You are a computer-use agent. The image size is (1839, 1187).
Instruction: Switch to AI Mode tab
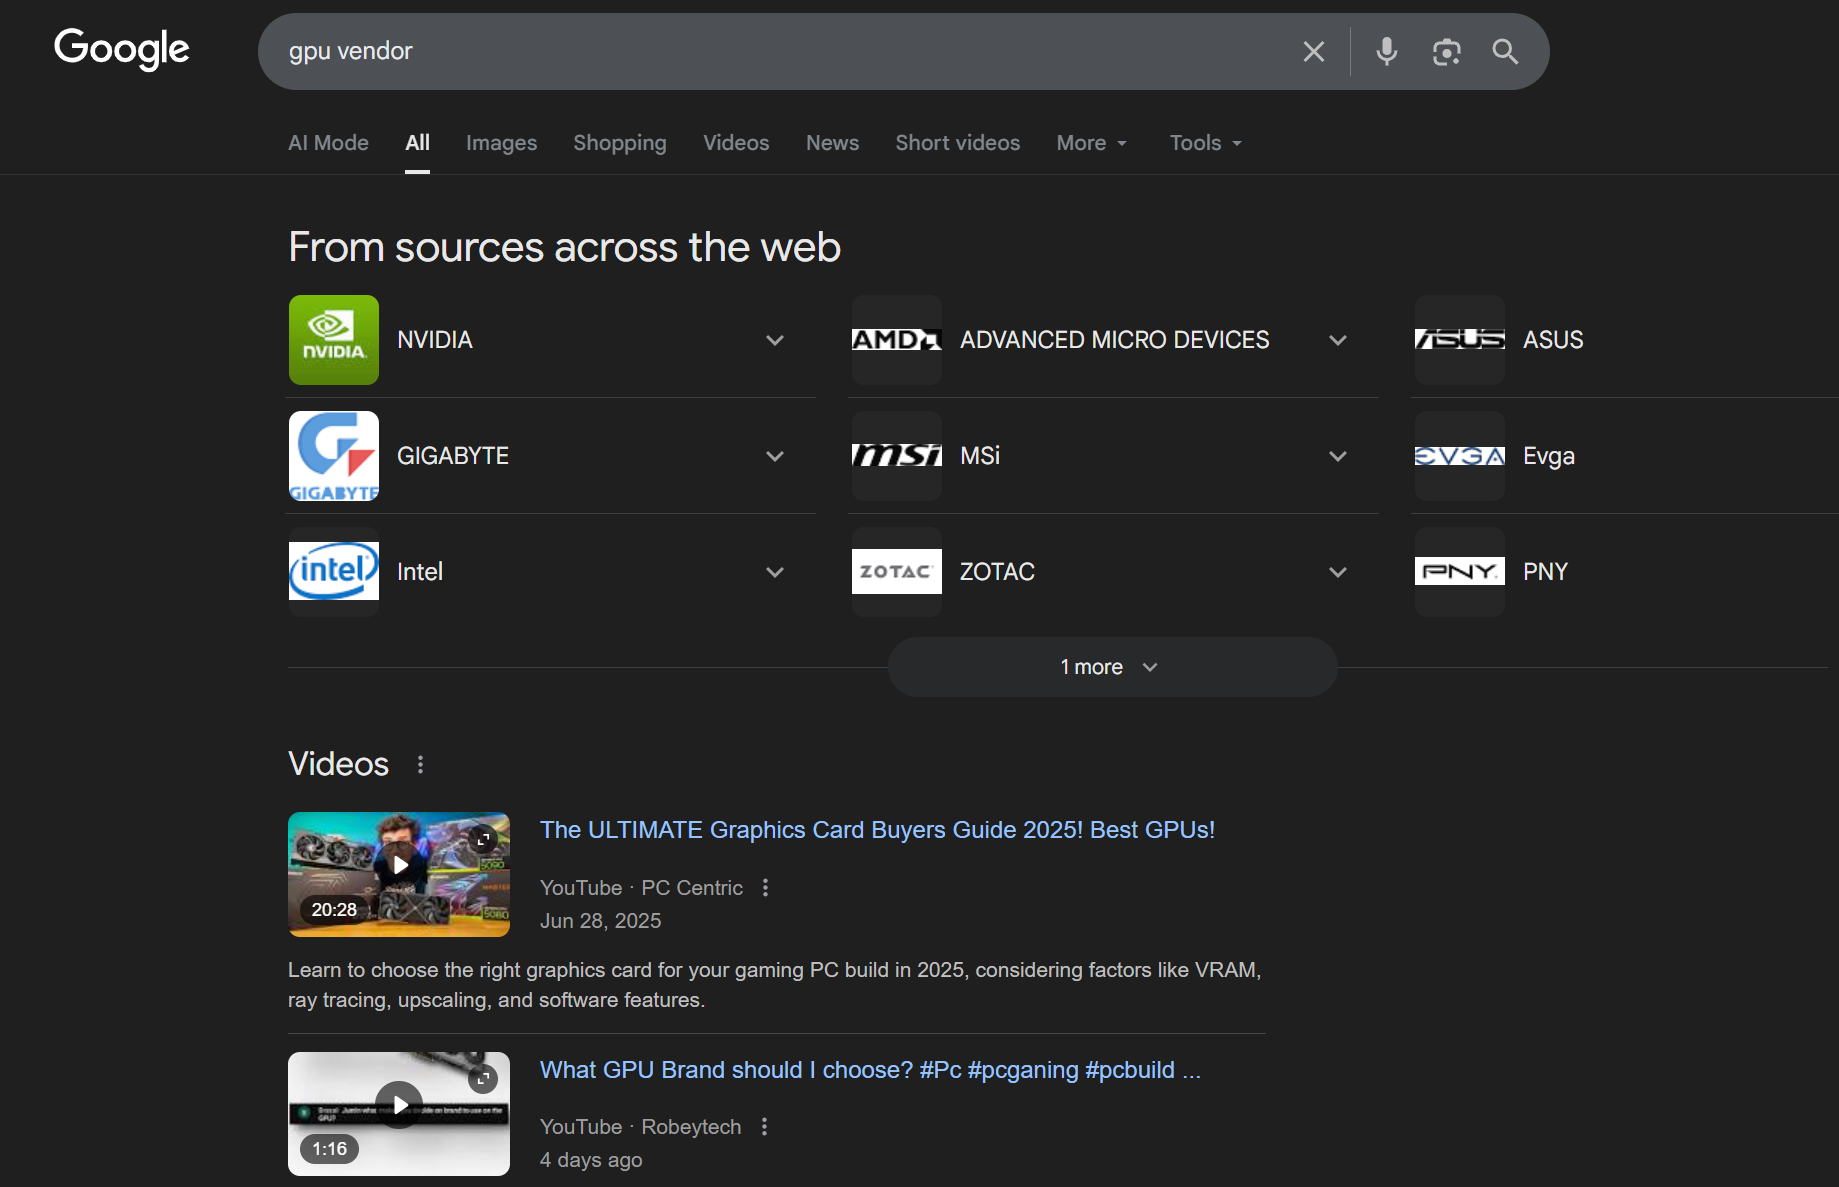tap(328, 143)
